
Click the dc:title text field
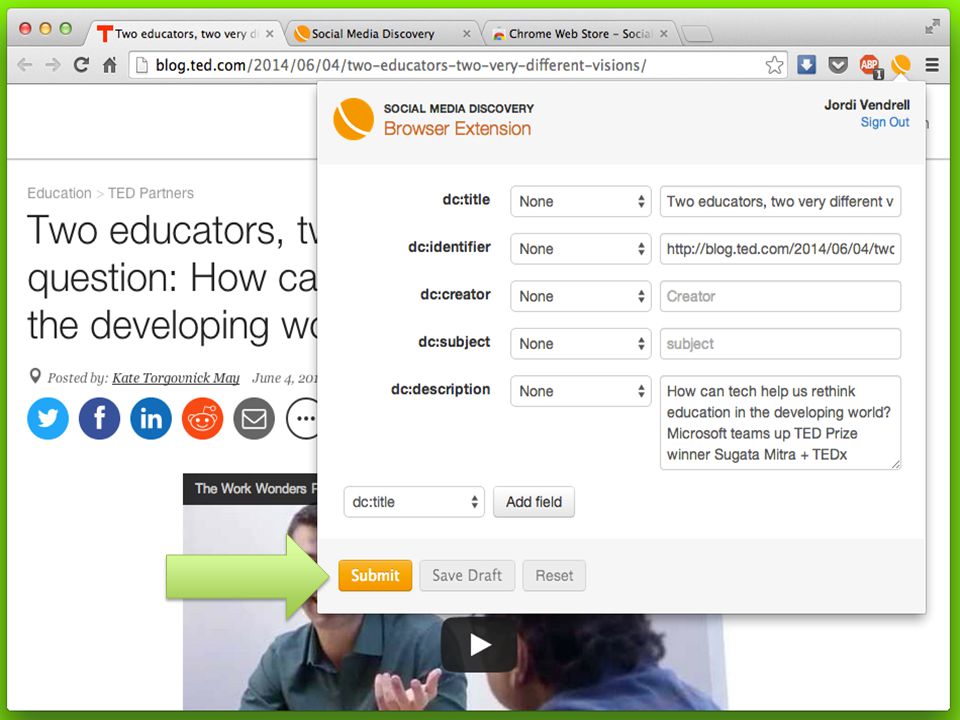(x=780, y=201)
